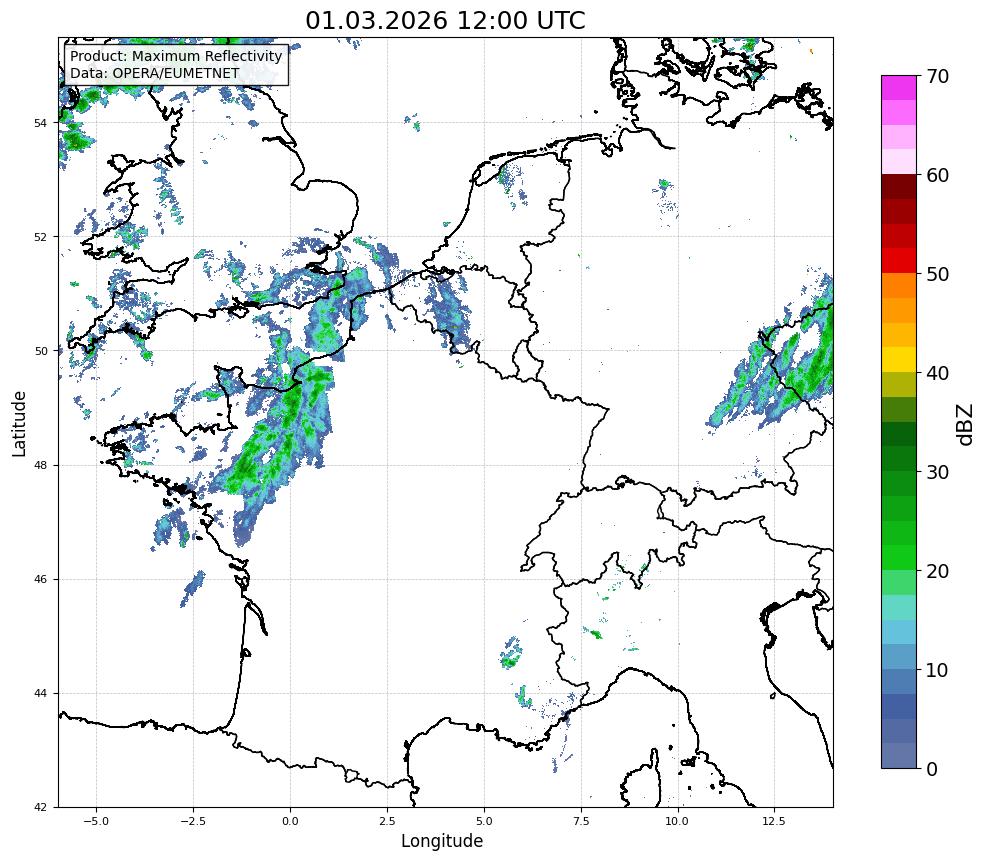Click the colorbar tick label 40

(x=937, y=373)
